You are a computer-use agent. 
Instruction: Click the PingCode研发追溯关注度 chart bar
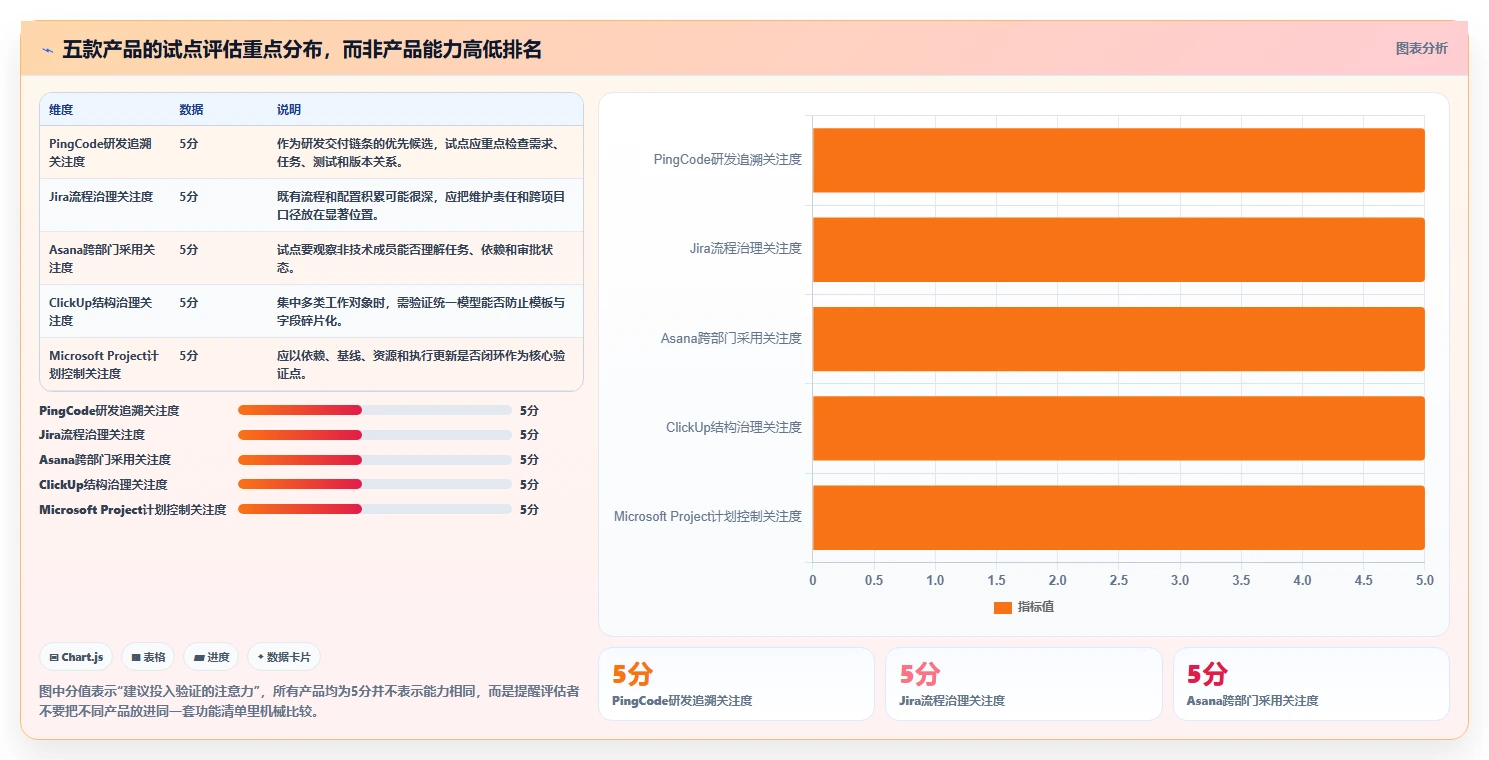coord(1118,160)
